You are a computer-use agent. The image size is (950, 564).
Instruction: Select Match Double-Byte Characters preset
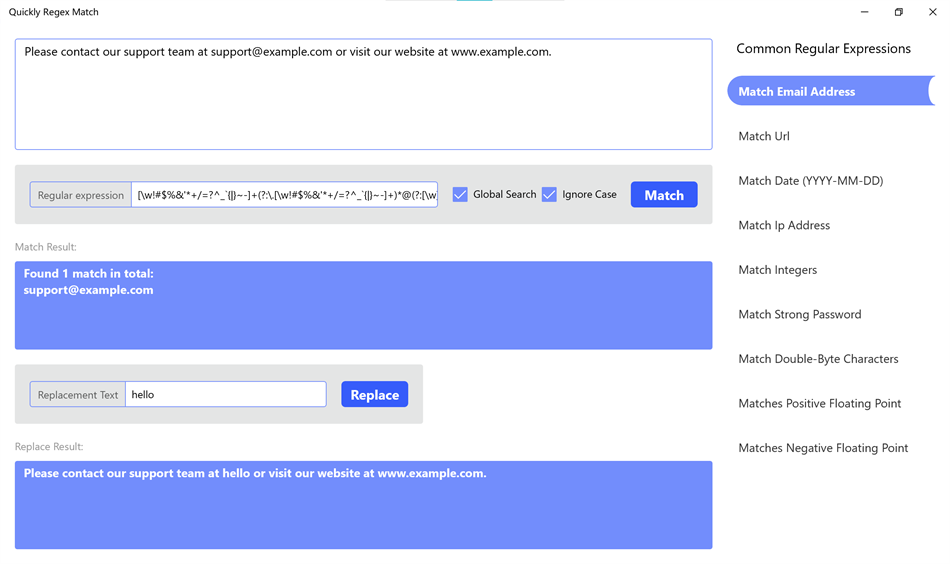(x=818, y=359)
